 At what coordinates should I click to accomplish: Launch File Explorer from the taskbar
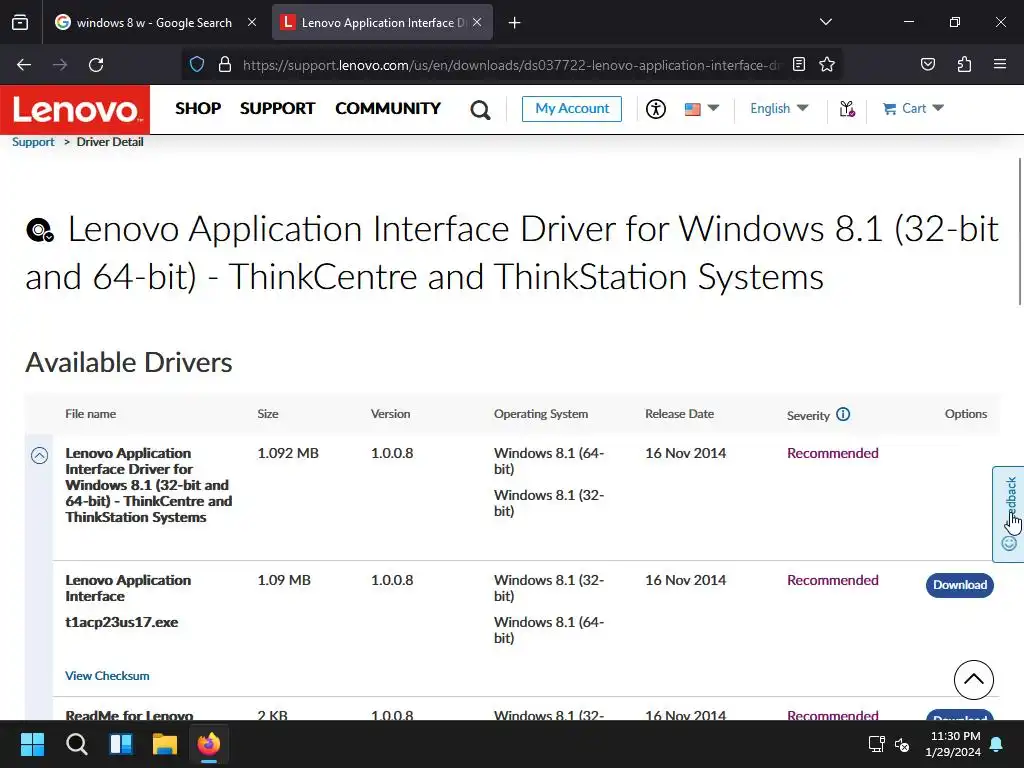pos(165,744)
